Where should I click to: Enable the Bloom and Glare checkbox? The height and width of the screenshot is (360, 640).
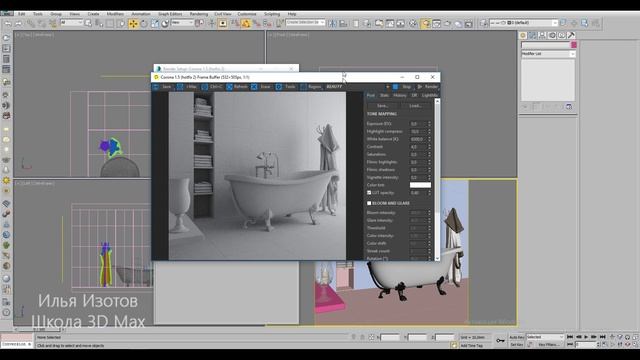pyautogui.click(x=369, y=203)
